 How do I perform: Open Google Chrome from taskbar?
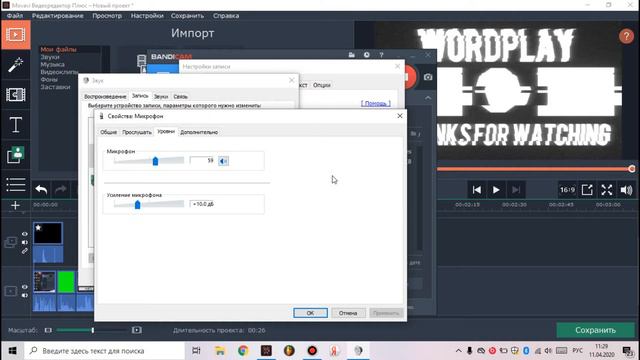click(x=243, y=351)
